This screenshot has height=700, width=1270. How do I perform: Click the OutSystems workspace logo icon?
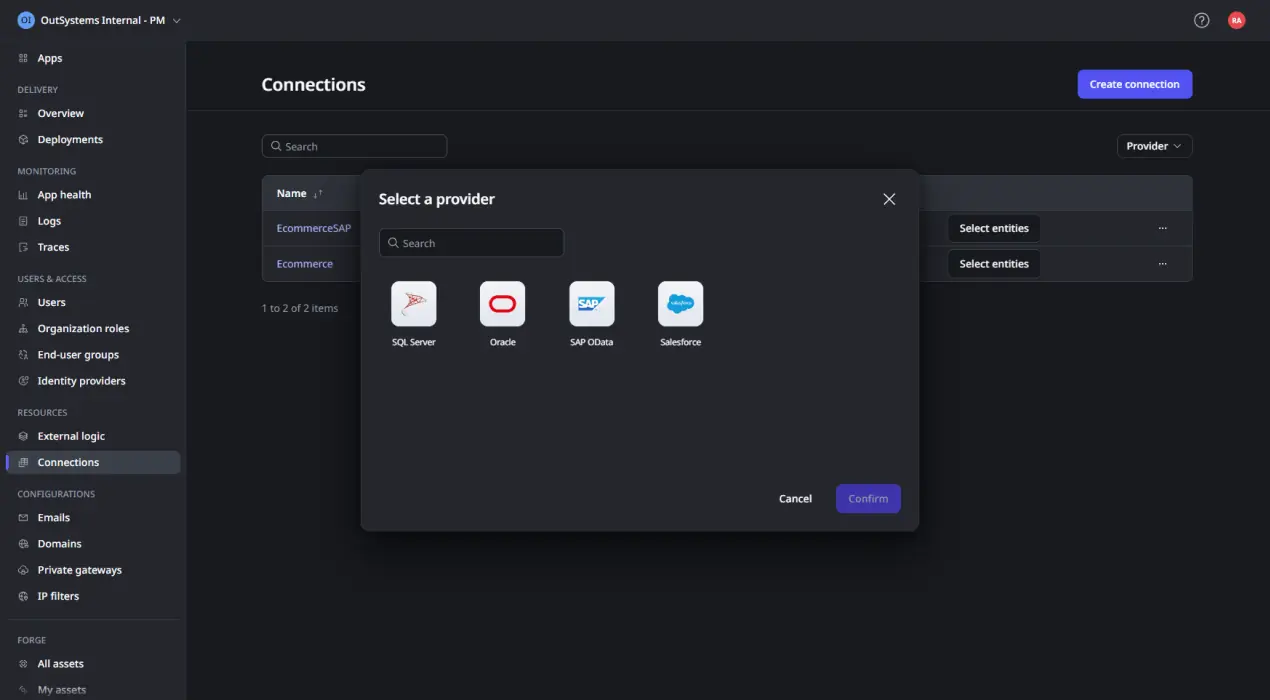[x=25, y=19]
